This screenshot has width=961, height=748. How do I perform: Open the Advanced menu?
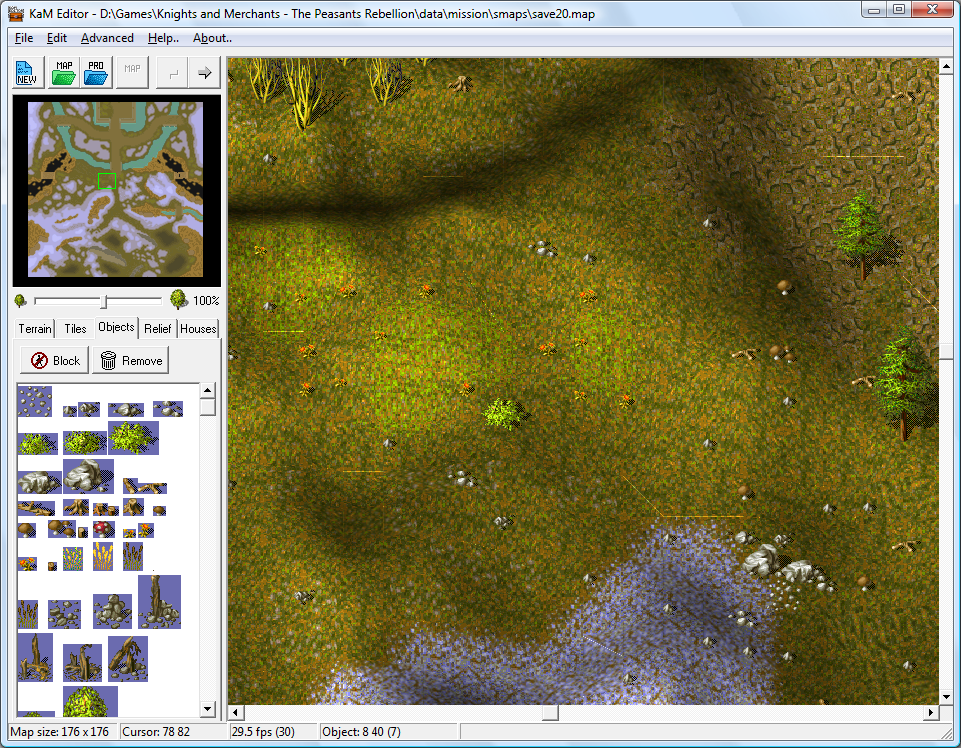click(107, 38)
